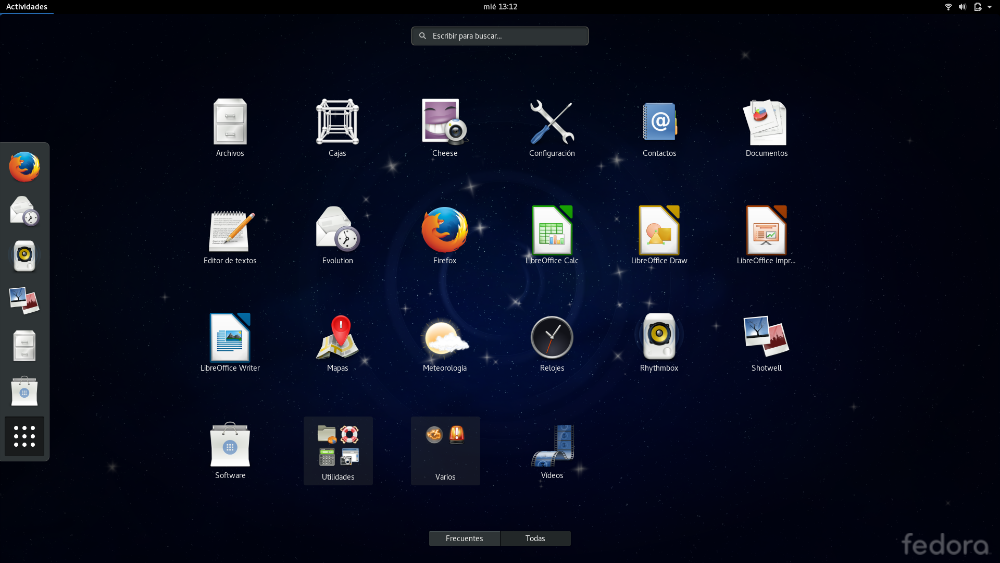Open the system power menu arrow
The image size is (1000, 563).
point(989,6)
